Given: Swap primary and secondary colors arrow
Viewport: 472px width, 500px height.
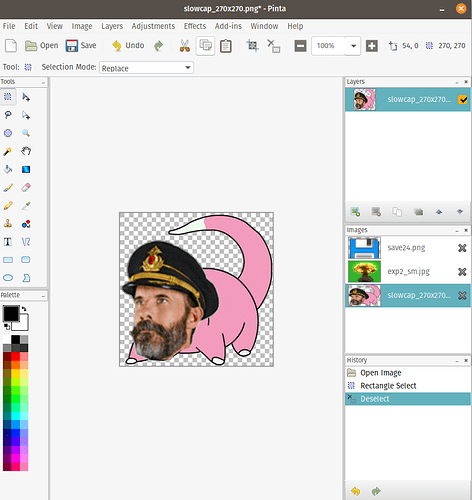Looking at the screenshot, I should point(24,309).
